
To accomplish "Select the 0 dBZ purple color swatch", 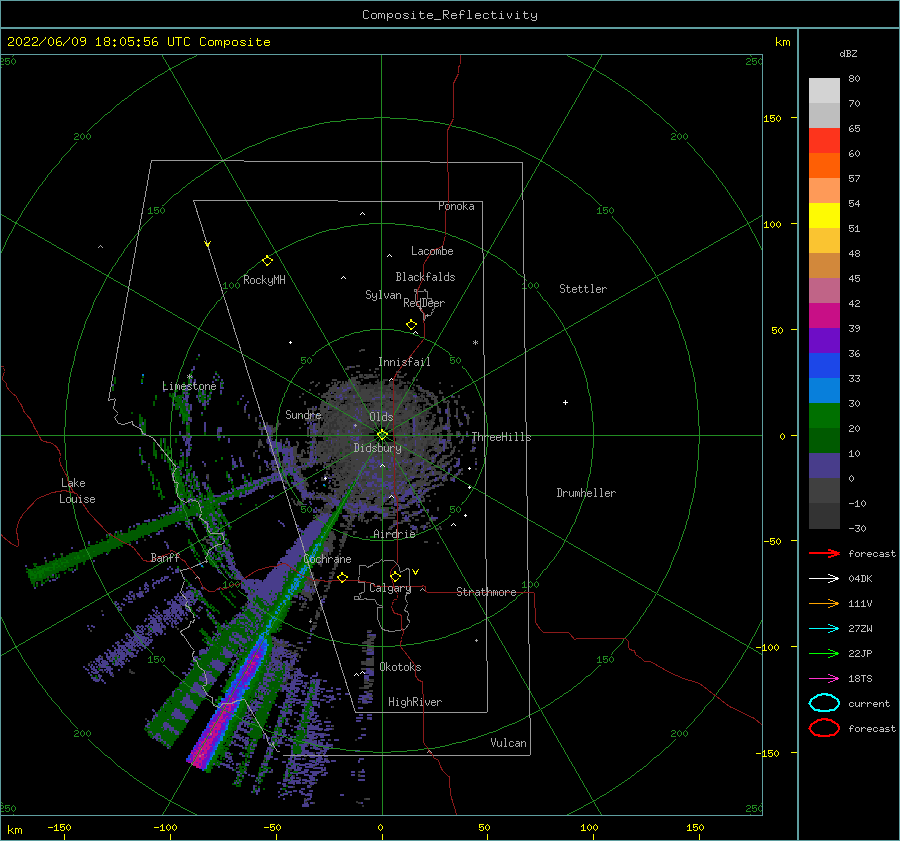I will click(x=824, y=466).
